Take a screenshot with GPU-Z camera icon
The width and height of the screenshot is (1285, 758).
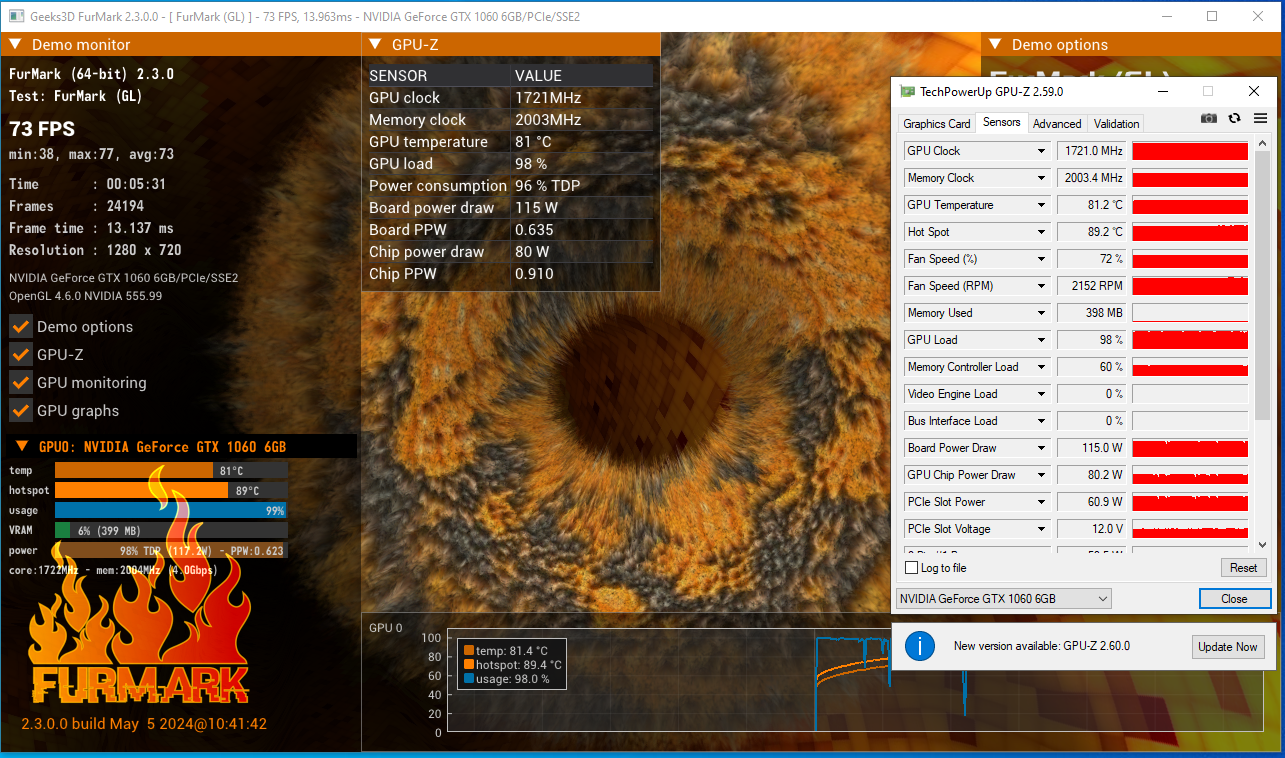tap(1209, 118)
